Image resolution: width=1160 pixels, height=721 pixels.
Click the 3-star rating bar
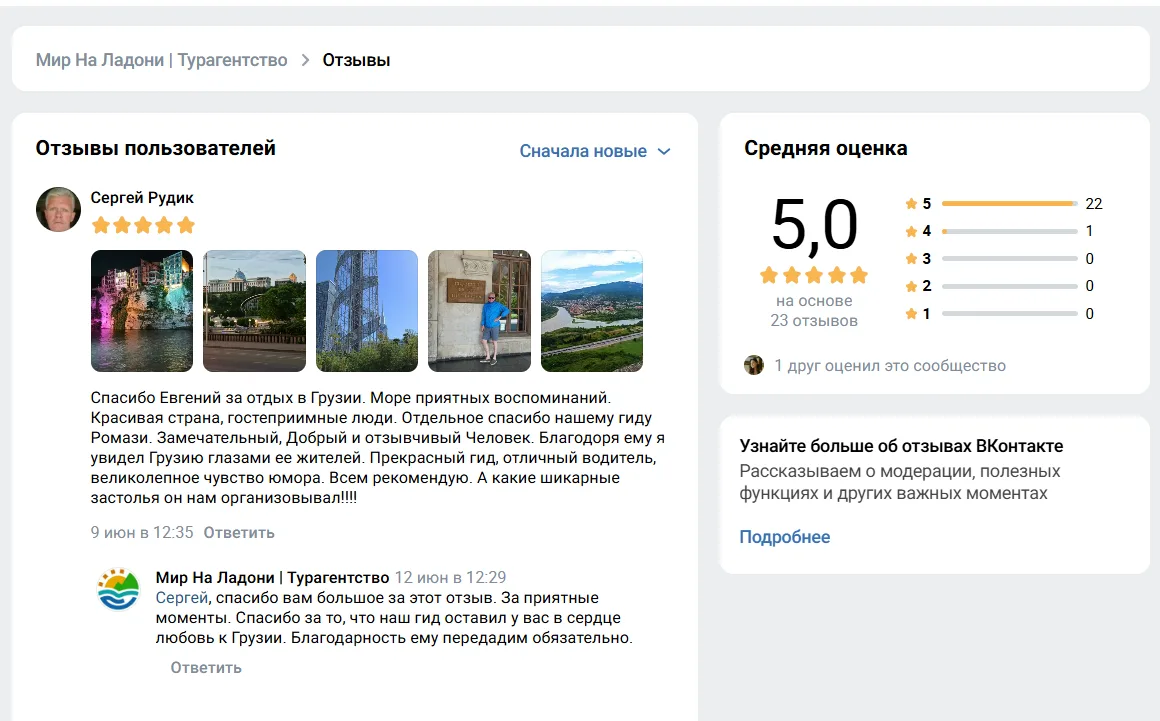point(1010,259)
